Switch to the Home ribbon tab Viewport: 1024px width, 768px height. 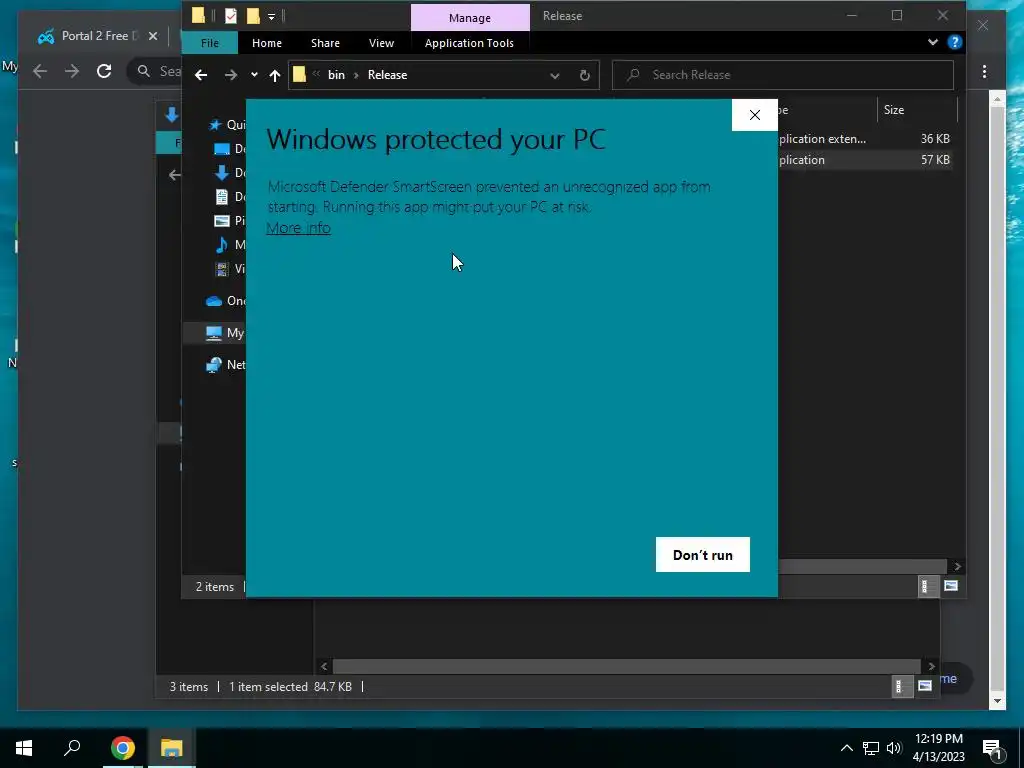pyautogui.click(x=266, y=43)
